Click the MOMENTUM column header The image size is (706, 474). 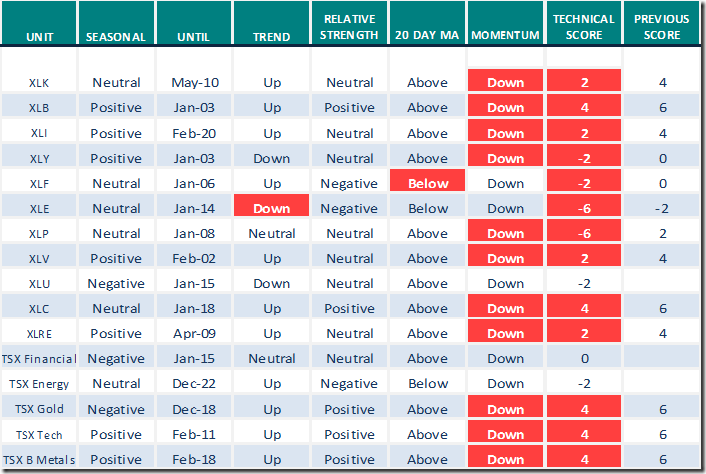click(x=506, y=38)
